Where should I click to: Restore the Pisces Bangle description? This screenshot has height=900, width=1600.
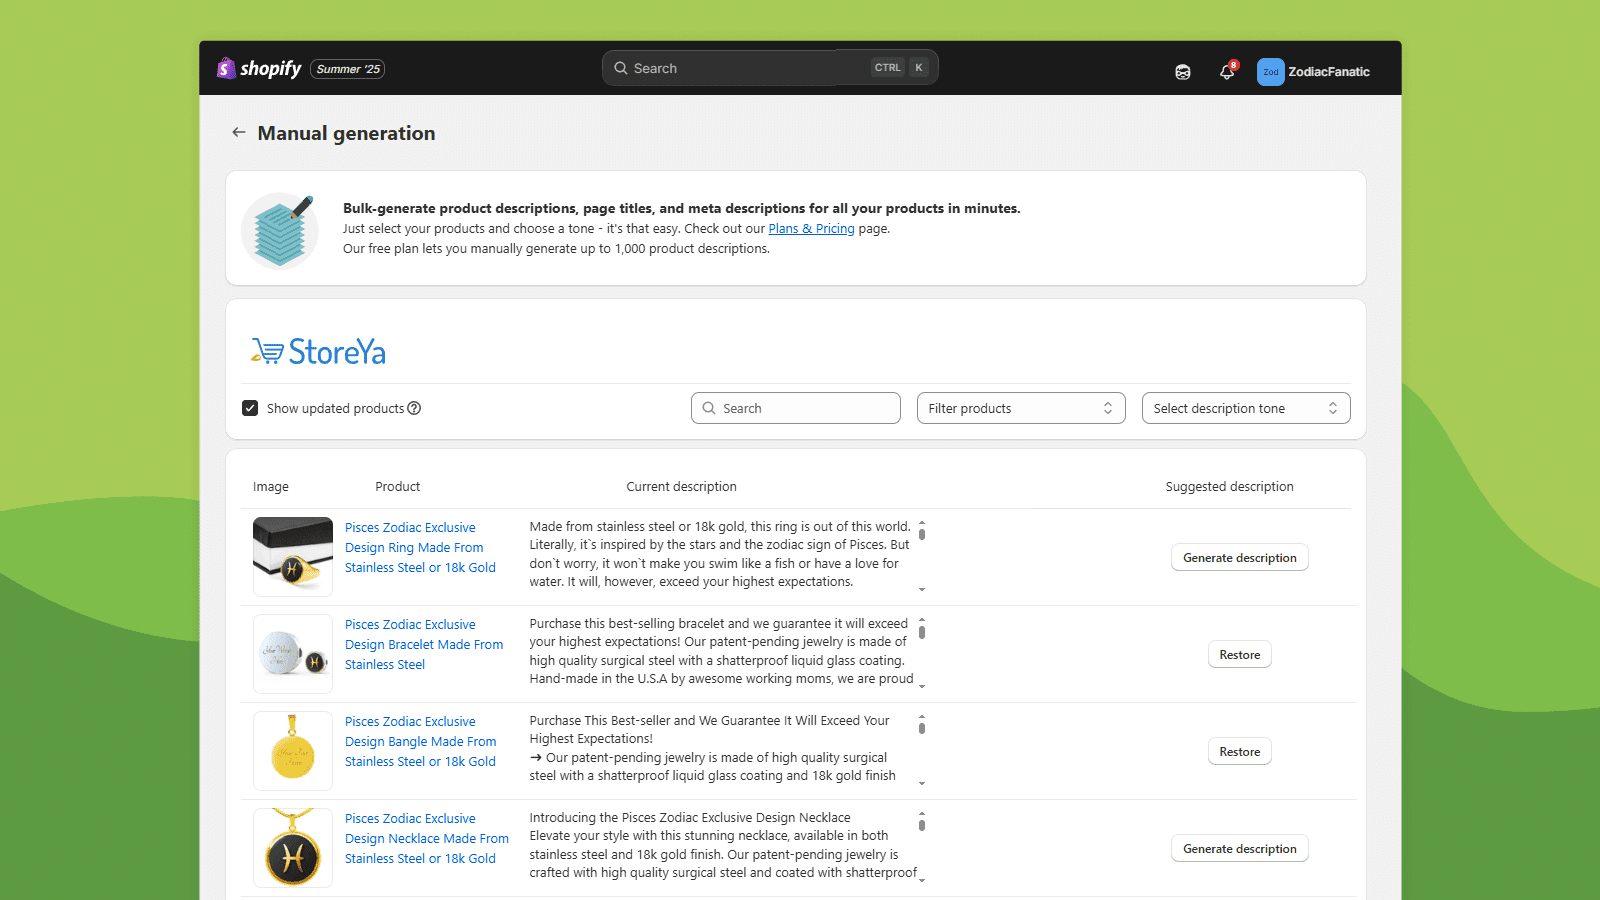pos(1239,752)
